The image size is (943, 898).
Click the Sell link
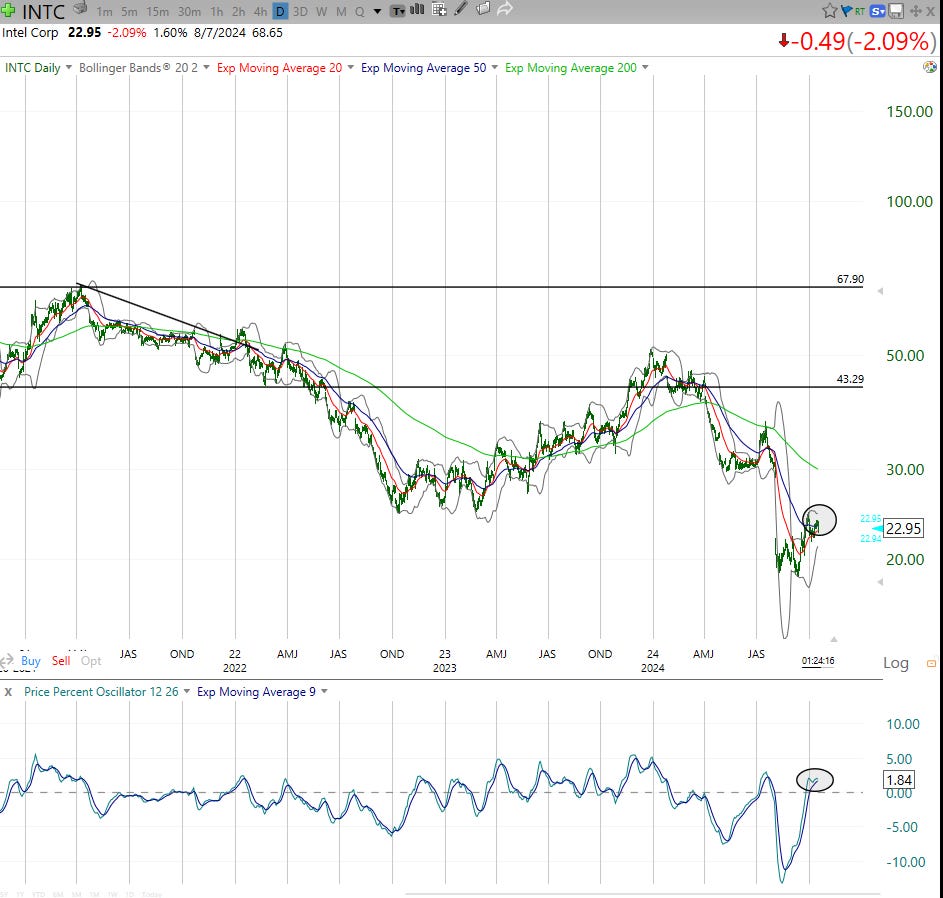click(x=61, y=660)
